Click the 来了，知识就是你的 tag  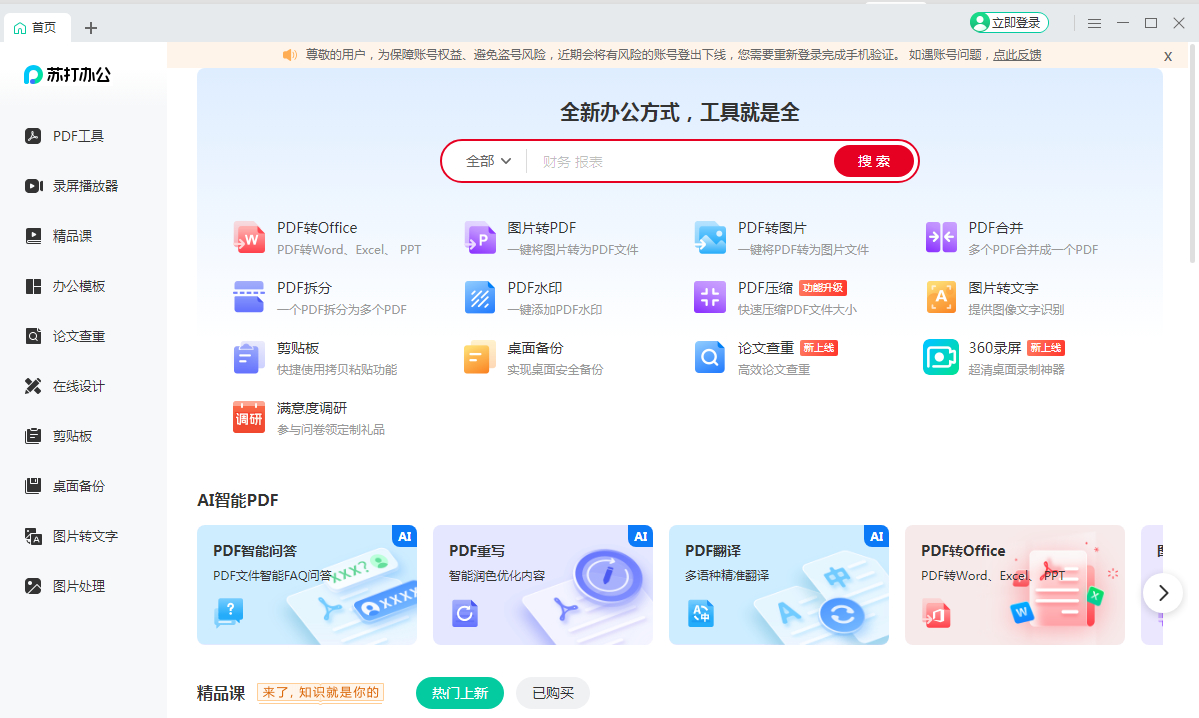coord(320,693)
